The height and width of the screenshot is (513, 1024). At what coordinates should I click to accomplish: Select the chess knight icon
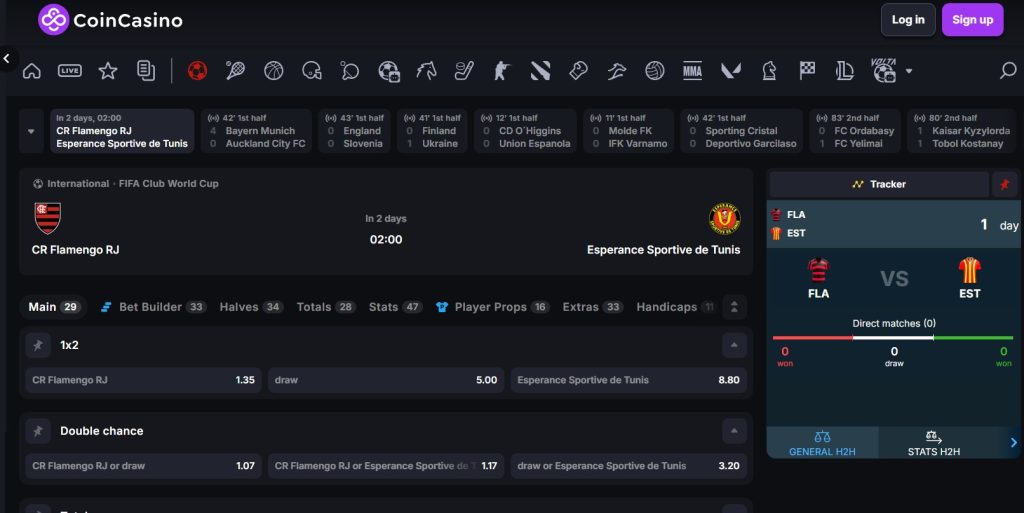(769, 70)
